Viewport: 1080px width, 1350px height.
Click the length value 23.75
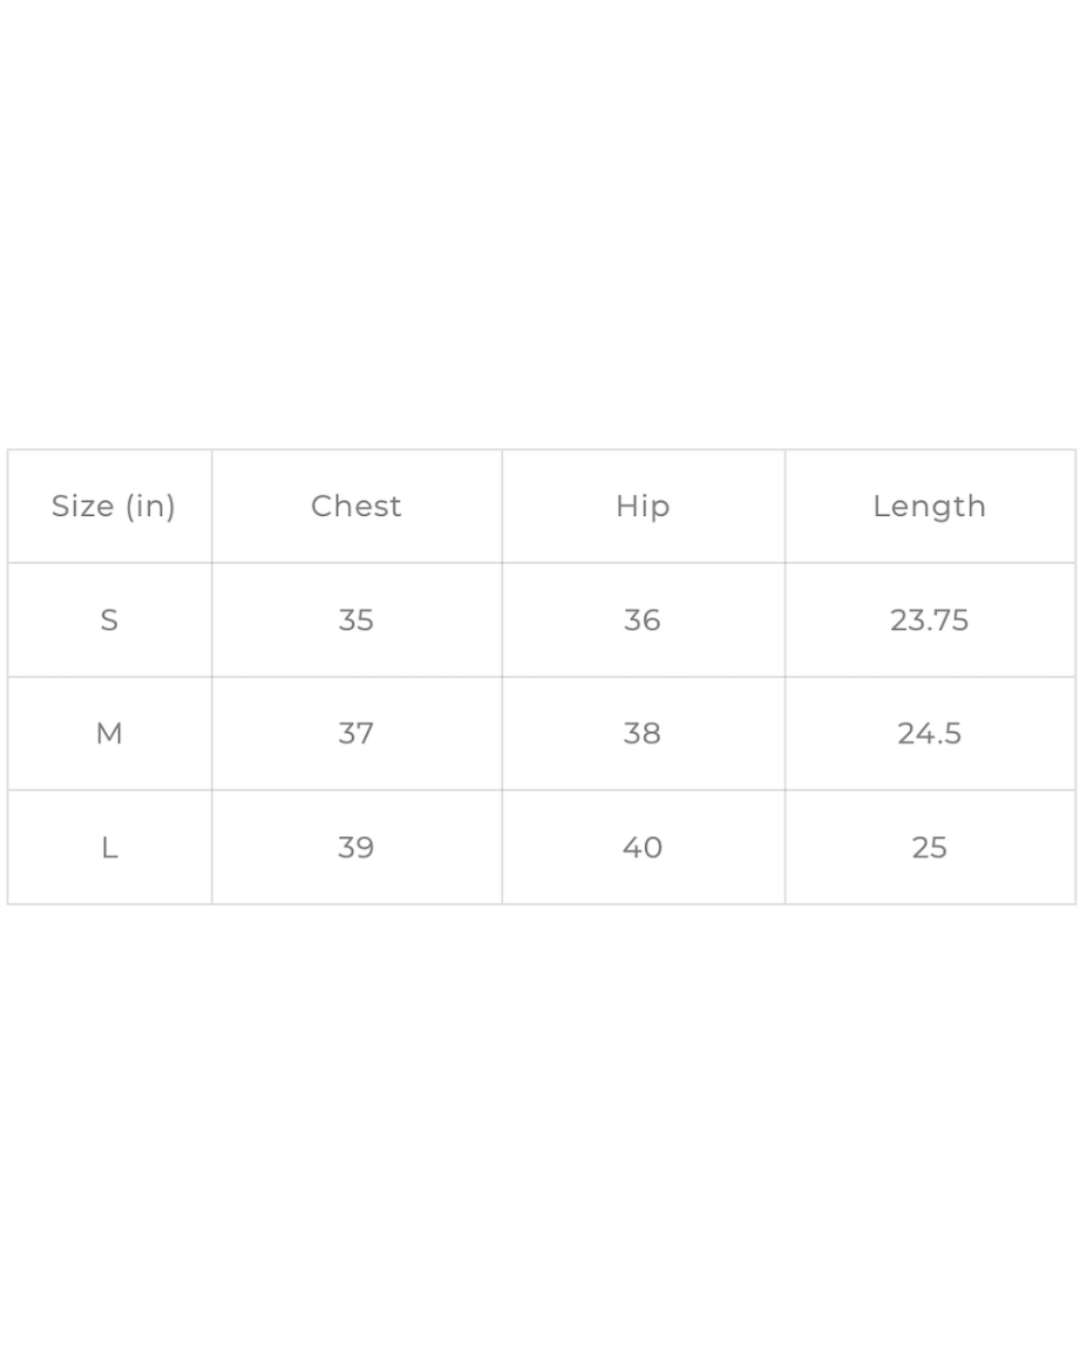929,620
